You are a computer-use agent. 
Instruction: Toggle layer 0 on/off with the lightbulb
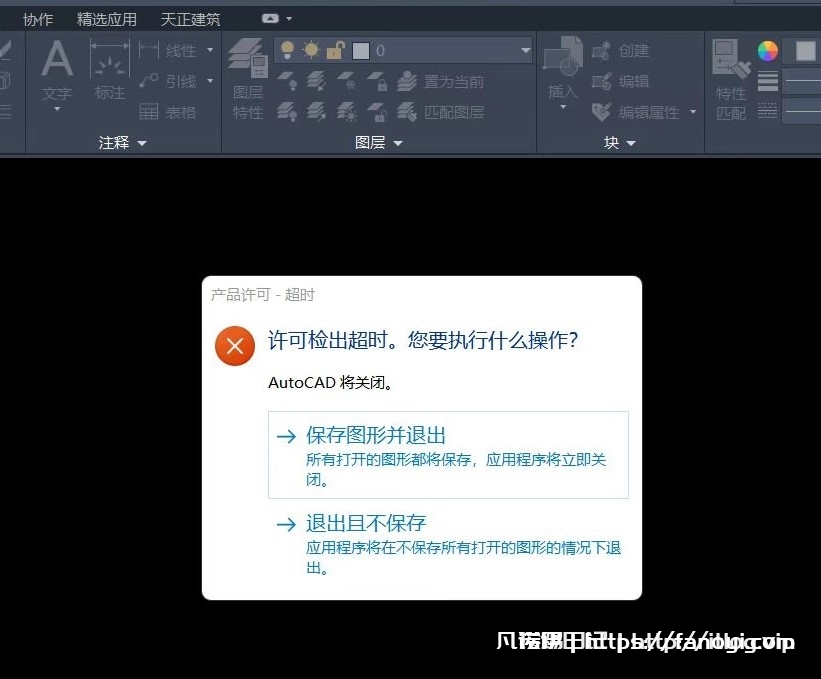tap(287, 50)
